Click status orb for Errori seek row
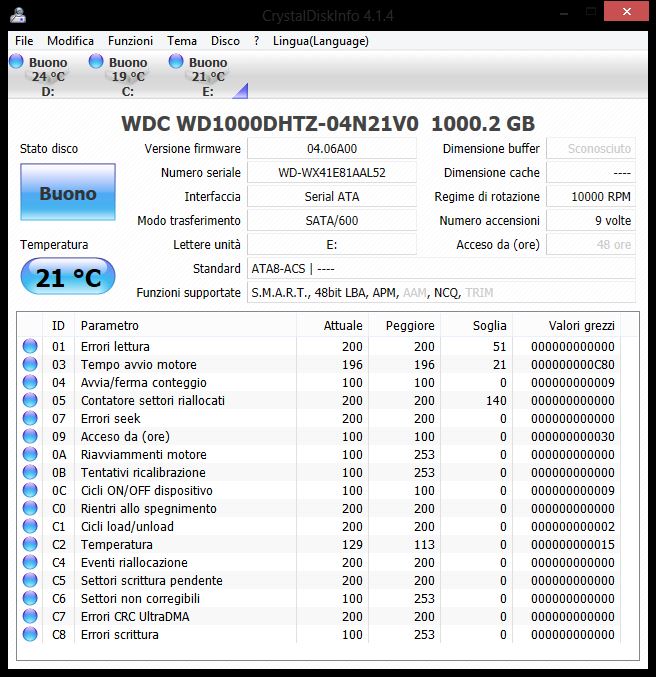Image resolution: width=656 pixels, height=677 pixels. (30, 418)
